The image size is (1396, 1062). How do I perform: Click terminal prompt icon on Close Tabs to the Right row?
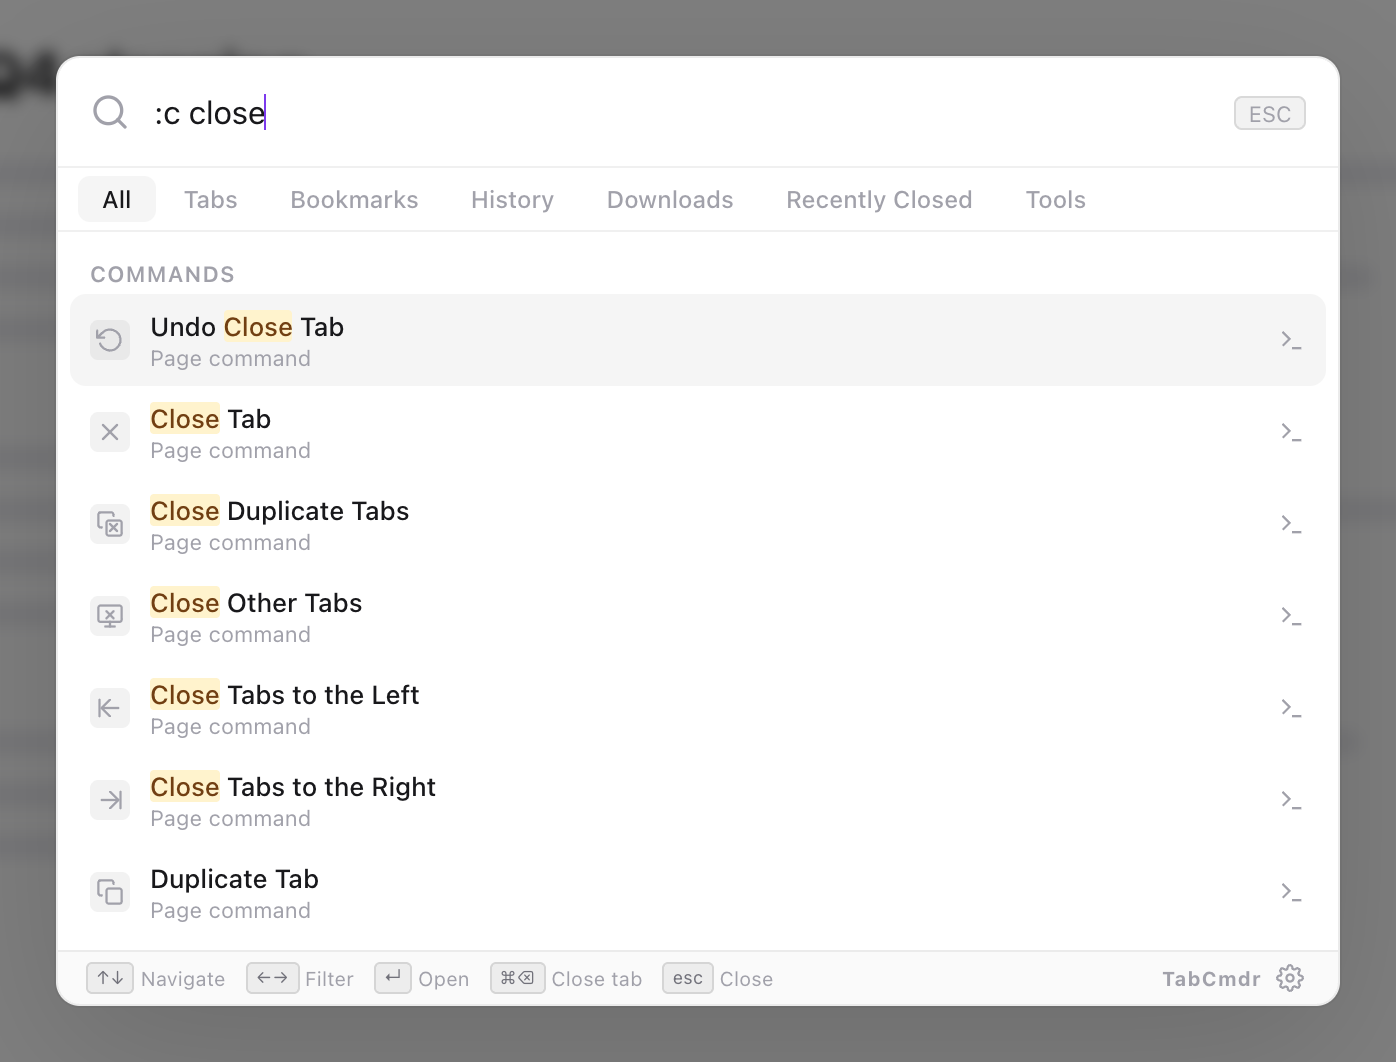(1291, 800)
